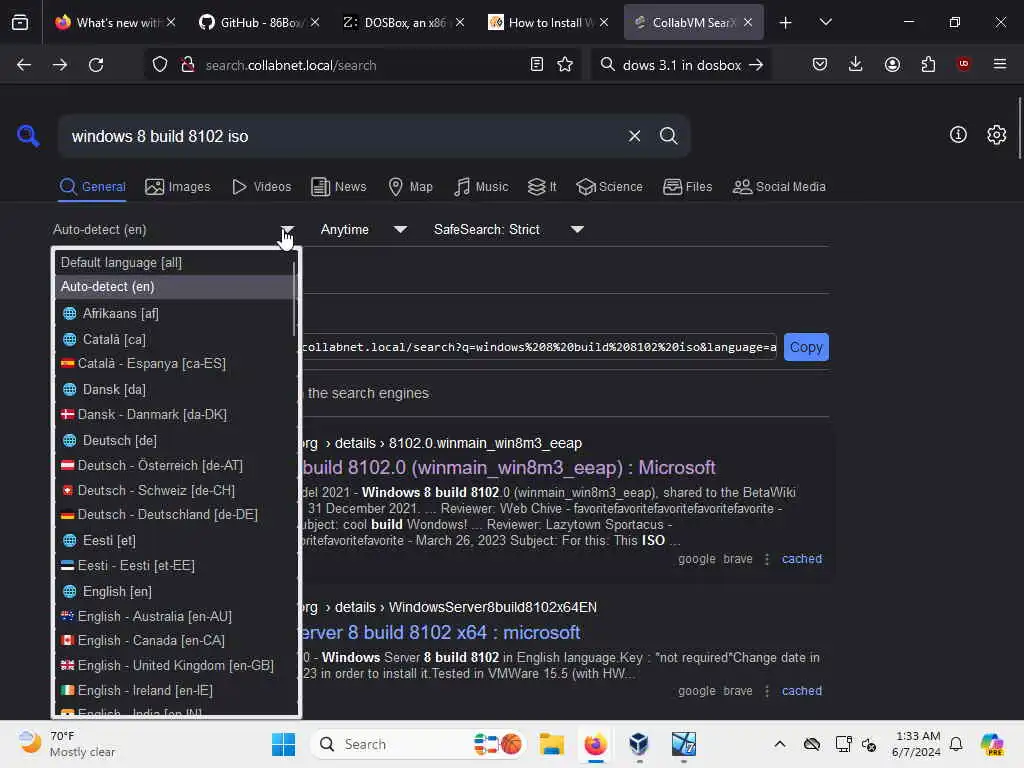This screenshot has width=1024, height=768.
Task: Click the browser forward arrow
Action: (60, 65)
